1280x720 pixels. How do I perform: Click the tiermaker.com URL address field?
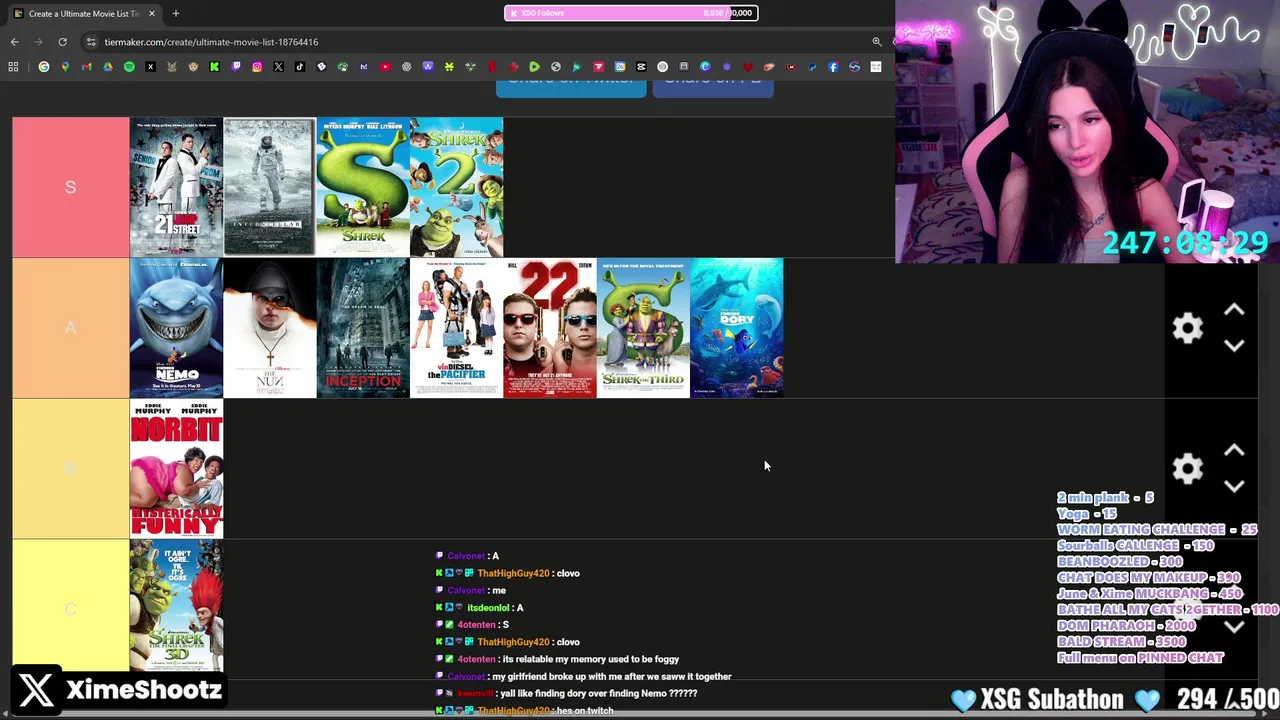(211, 42)
